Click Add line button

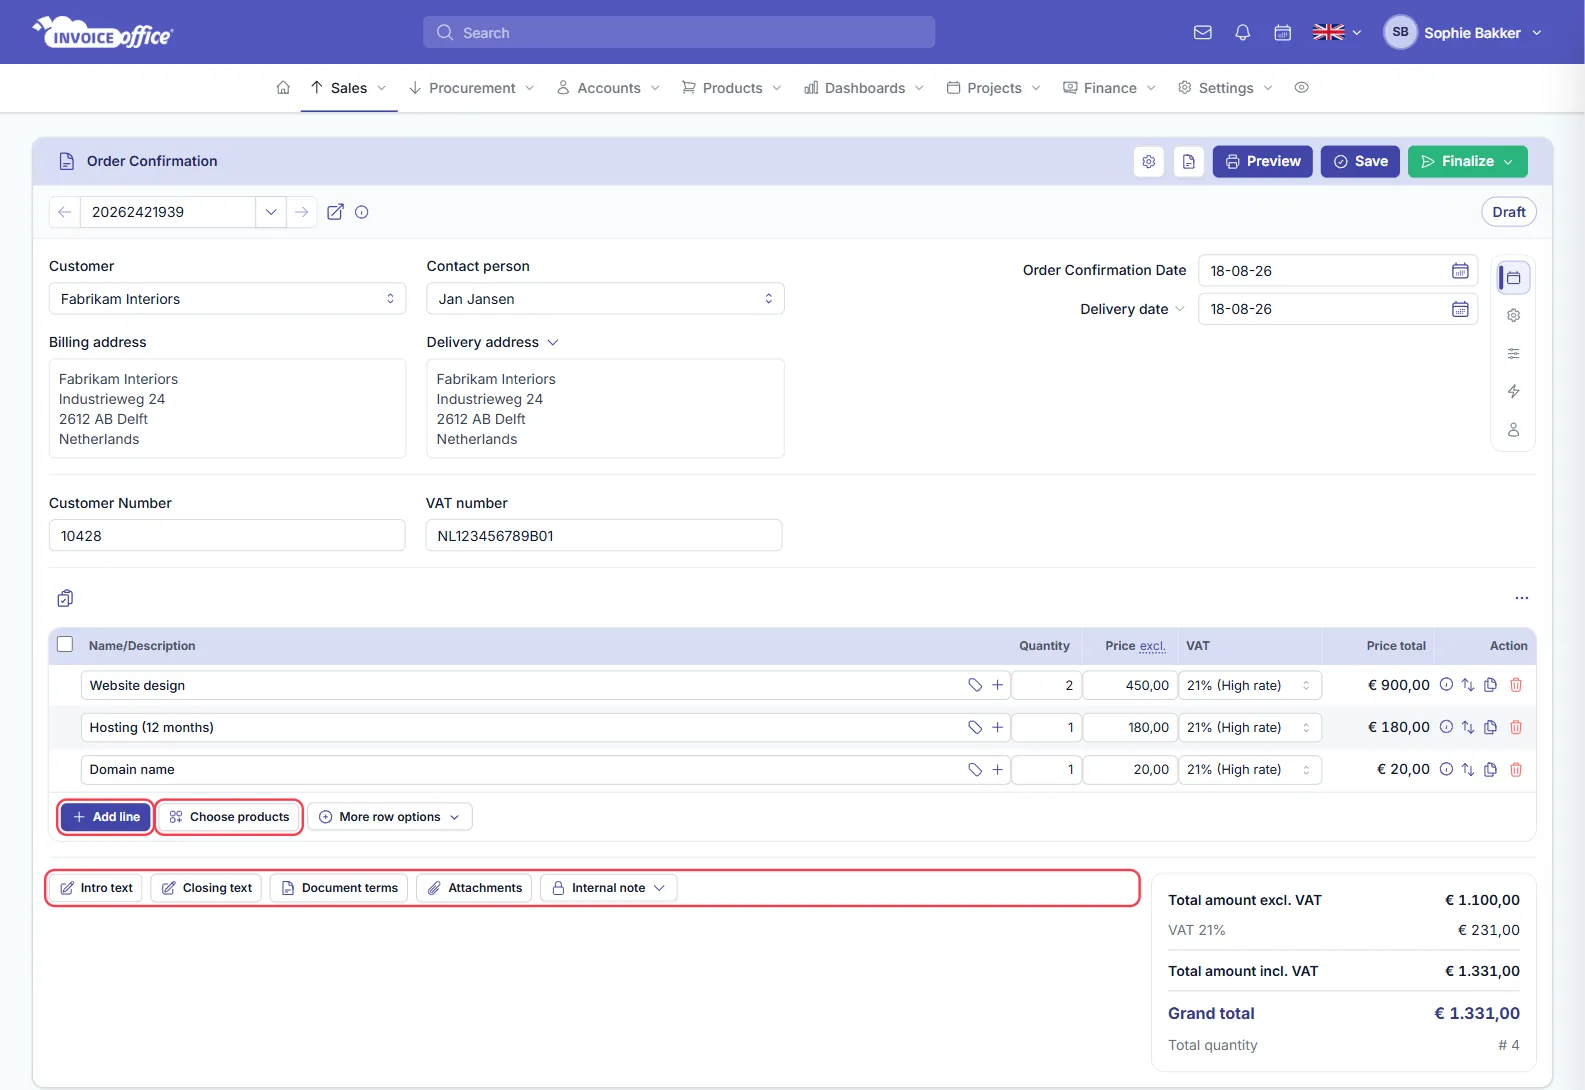coord(106,817)
